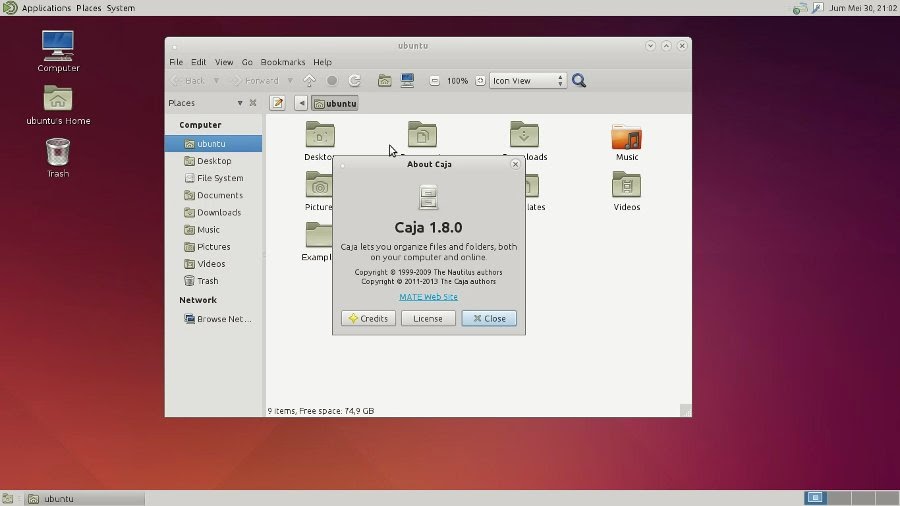Open Icon View mode dropdown
Screen dimensions: 900x506
point(528,81)
